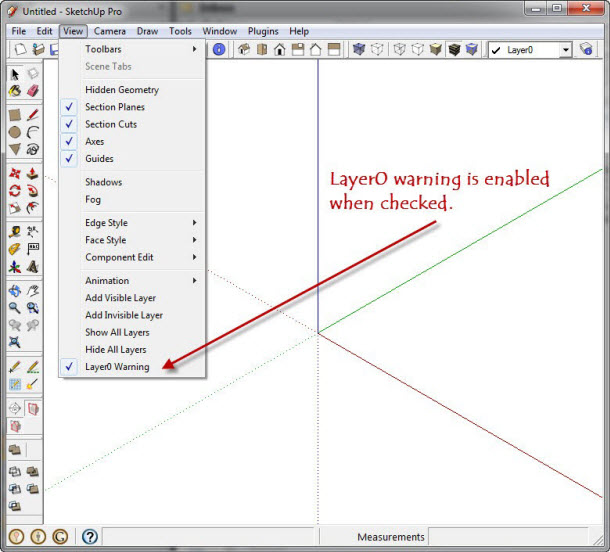Choose the Axes tool icon

coord(15,266)
